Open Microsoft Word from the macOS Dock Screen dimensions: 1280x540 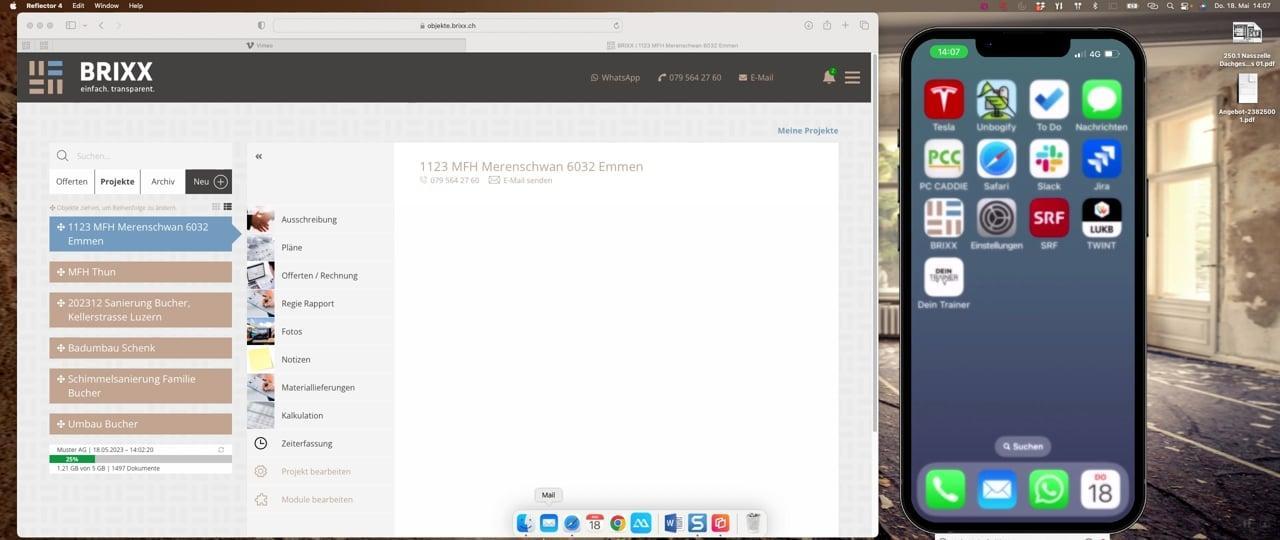pyautogui.click(x=672, y=523)
